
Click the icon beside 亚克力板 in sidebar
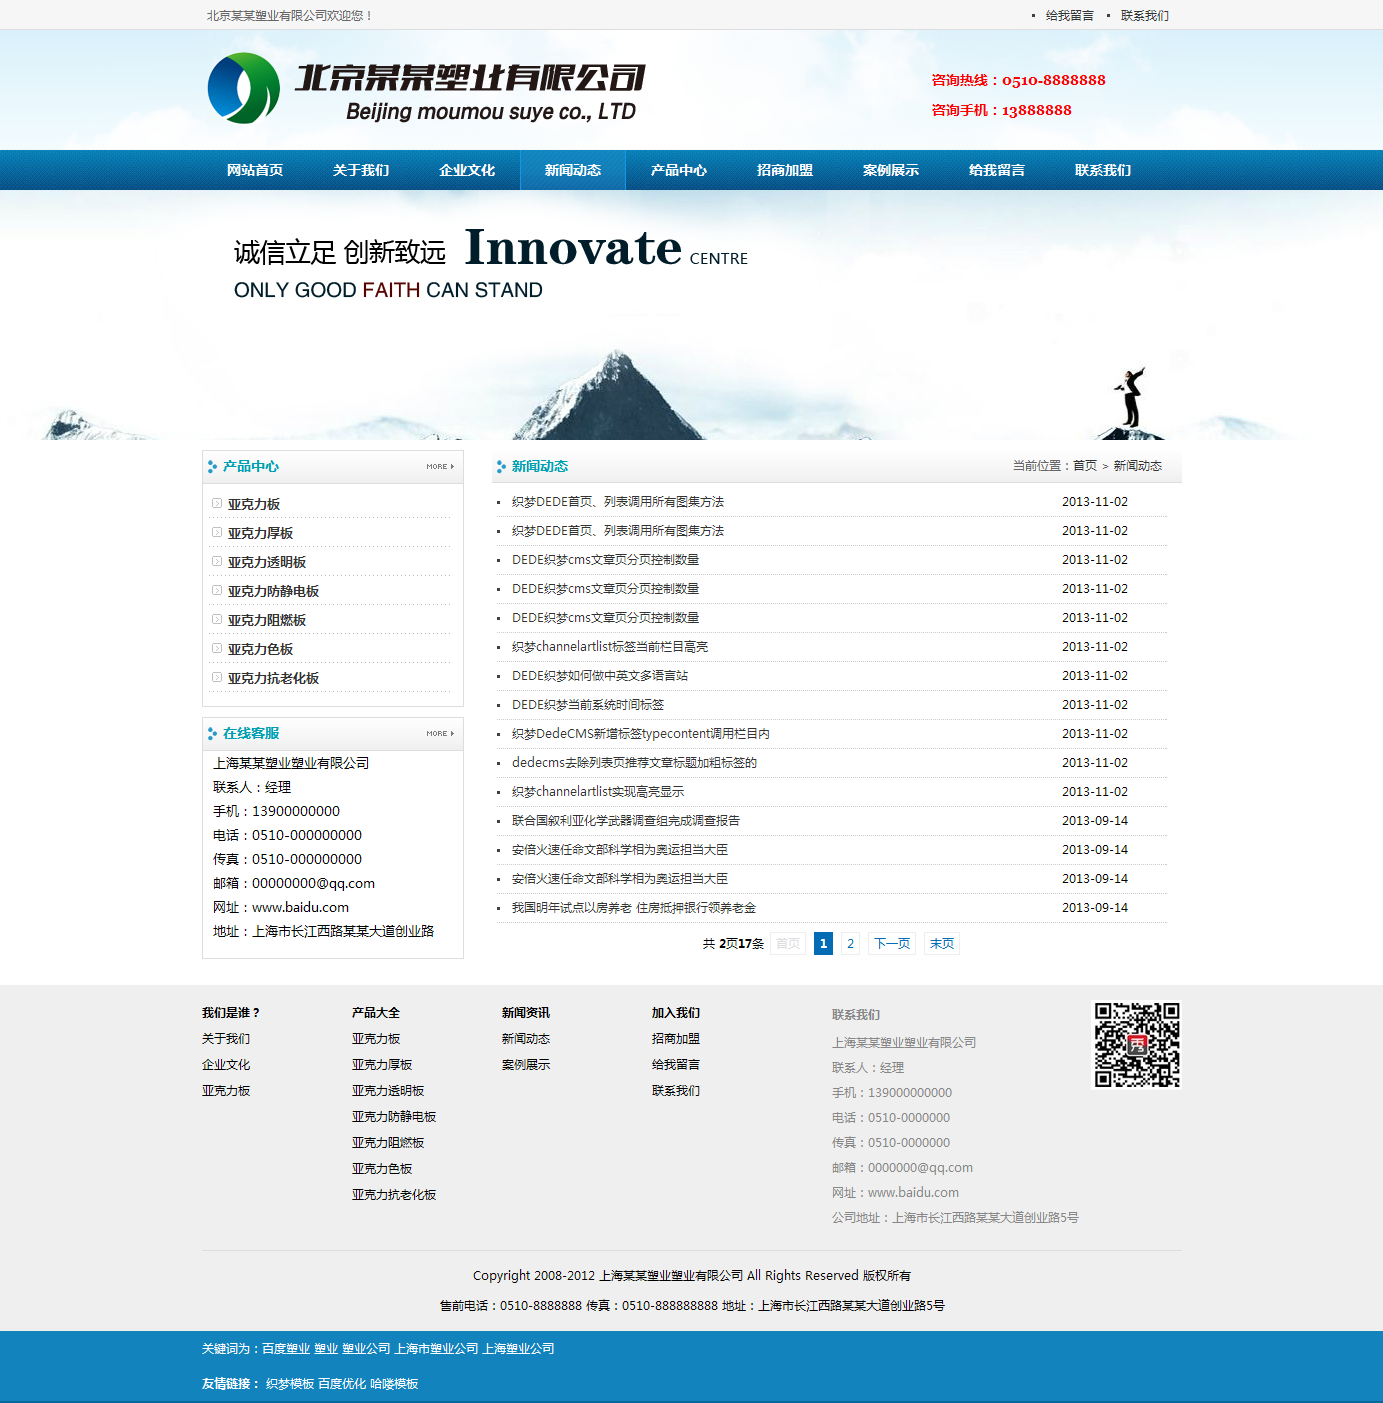click(217, 503)
